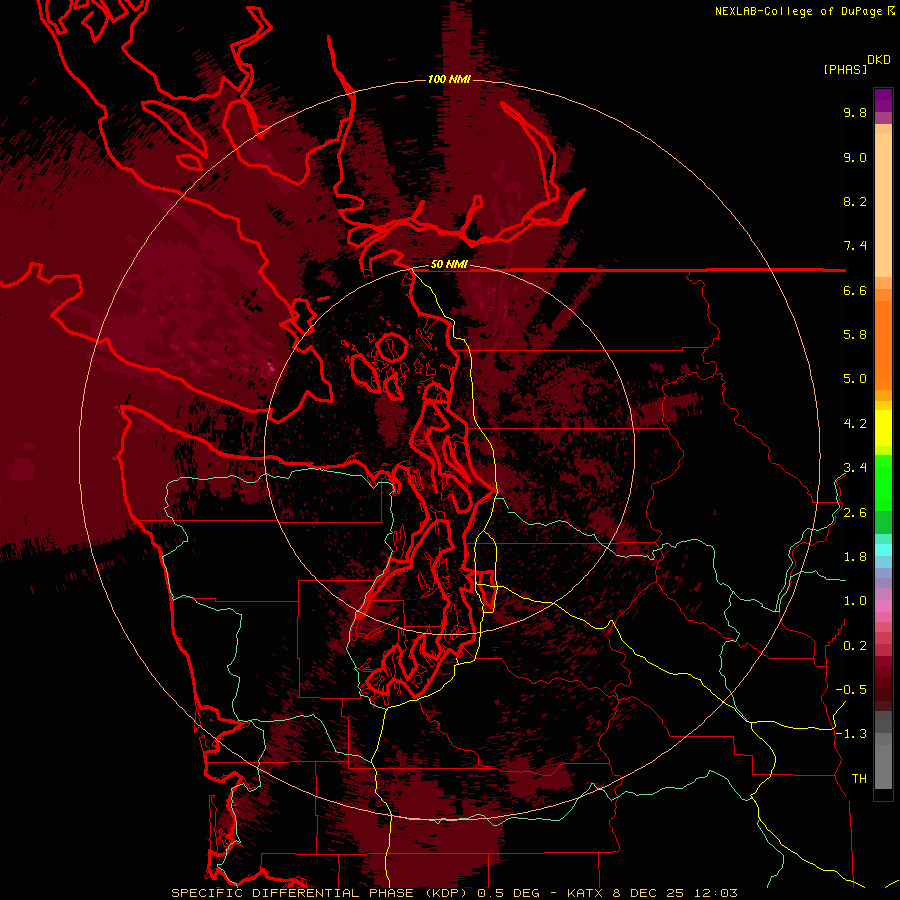This screenshot has height=900, width=900.
Task: Click the 9.8 value on color scale
Action: (855, 112)
